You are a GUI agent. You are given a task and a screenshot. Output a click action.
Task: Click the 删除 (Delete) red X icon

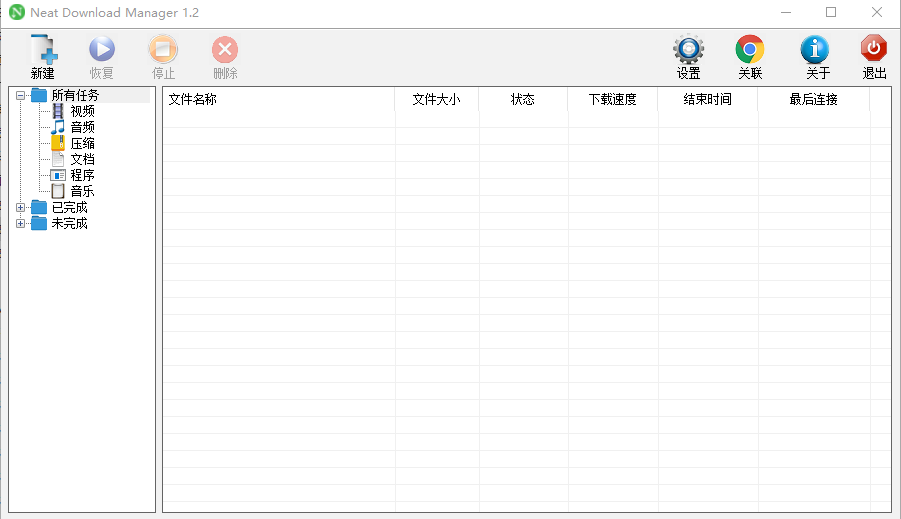coord(225,49)
